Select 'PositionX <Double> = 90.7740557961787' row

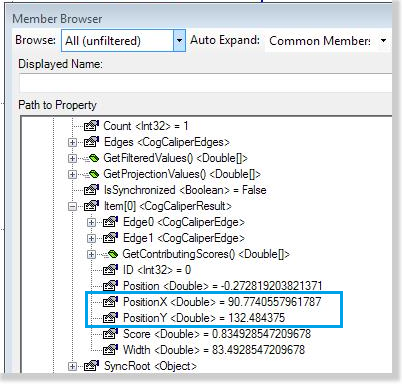point(222,302)
